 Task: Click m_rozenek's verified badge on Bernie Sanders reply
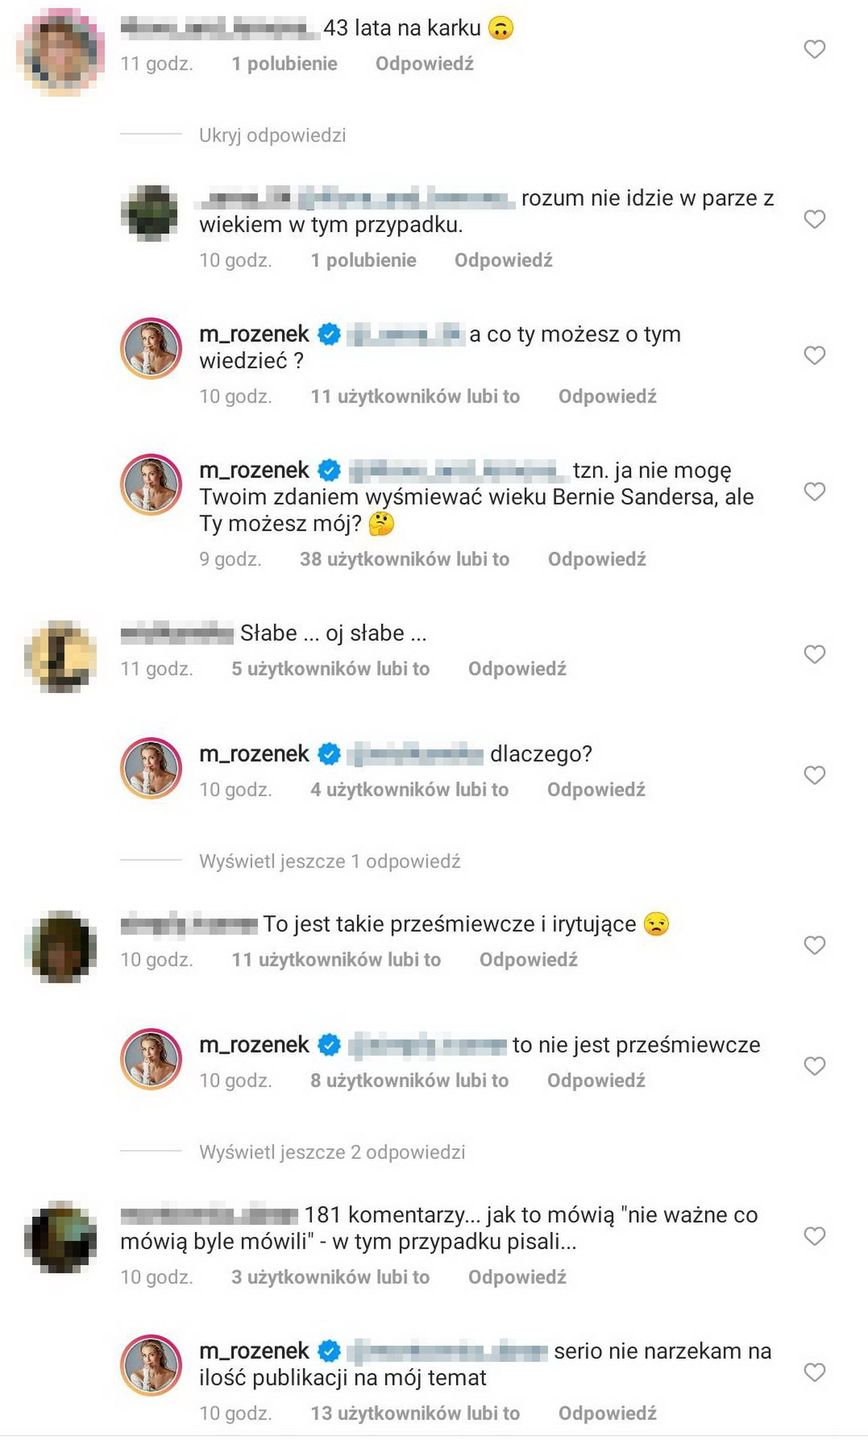tap(328, 470)
